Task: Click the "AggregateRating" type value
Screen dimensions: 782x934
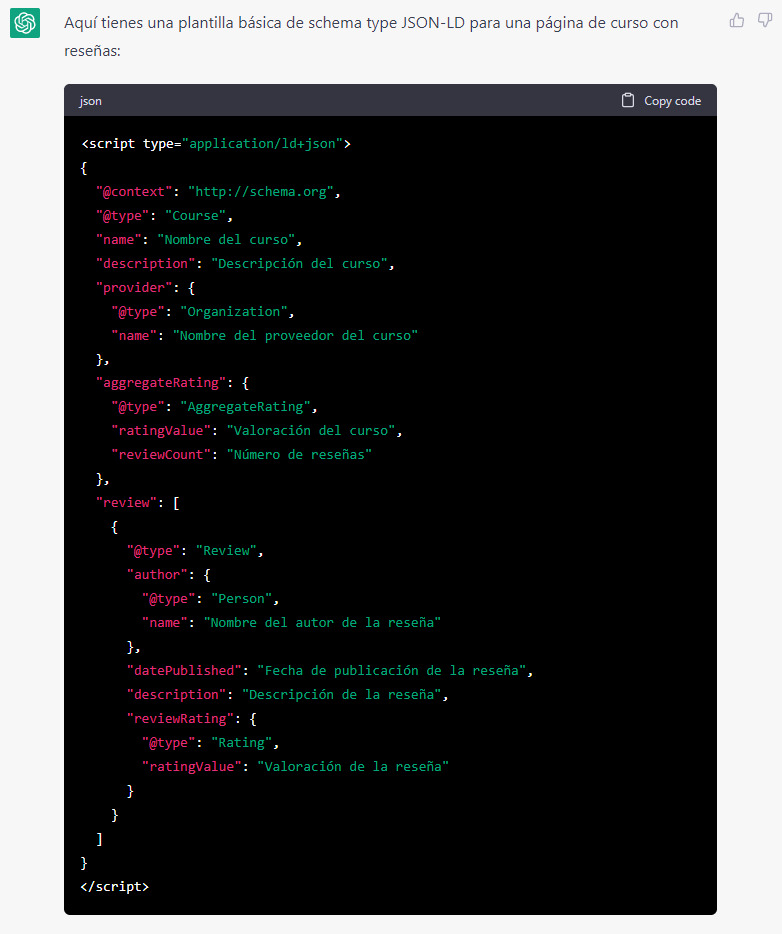Action: click(245, 407)
